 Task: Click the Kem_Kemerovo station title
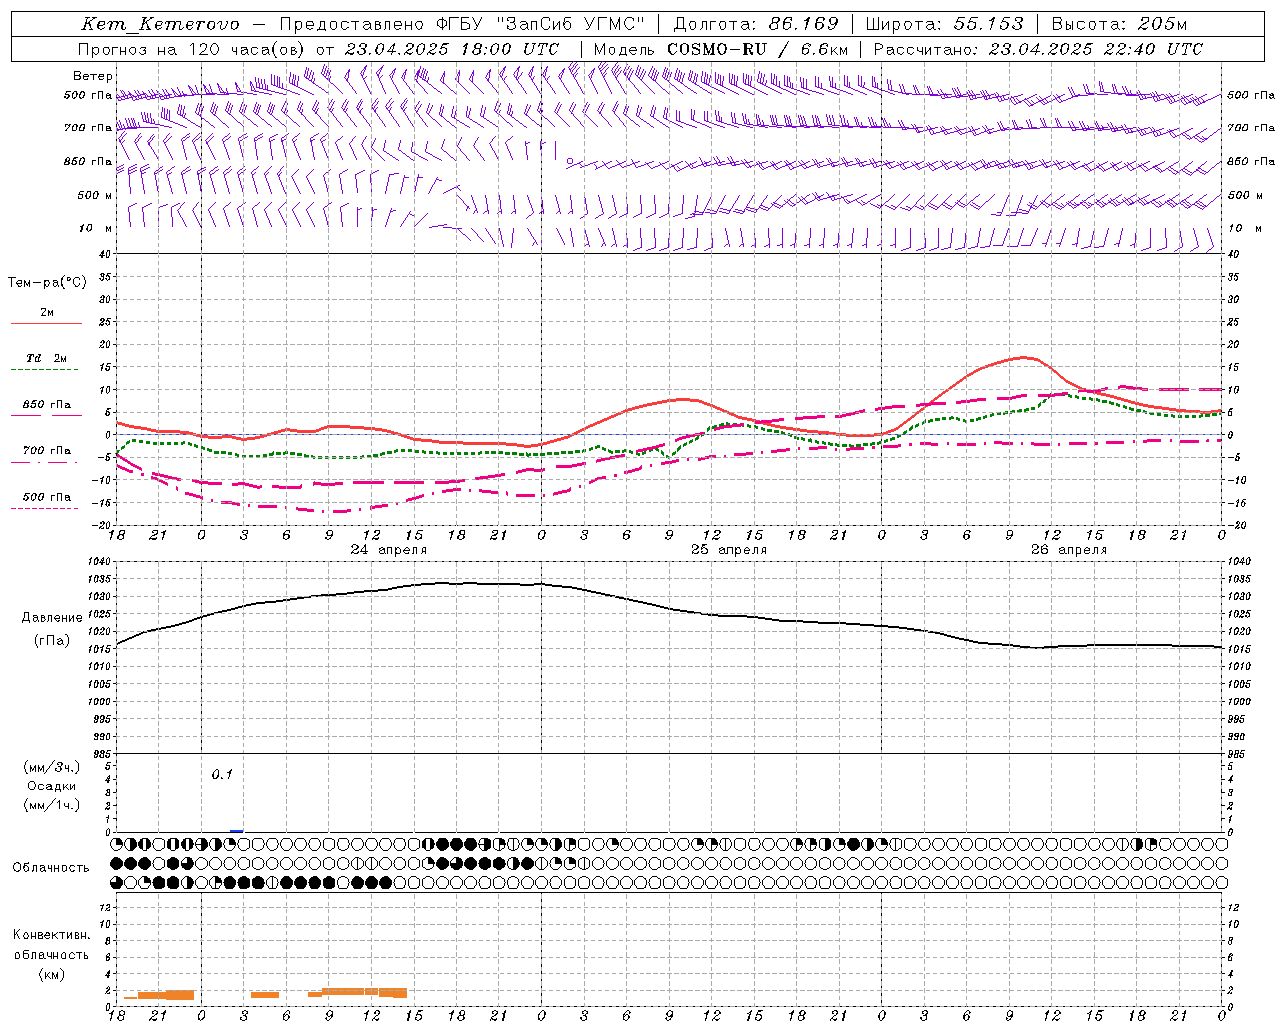coord(160,24)
